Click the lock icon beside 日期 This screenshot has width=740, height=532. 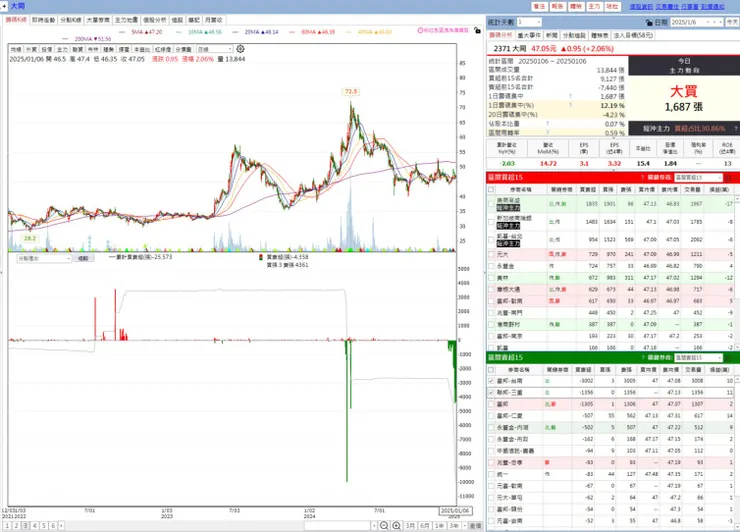(x=649, y=22)
